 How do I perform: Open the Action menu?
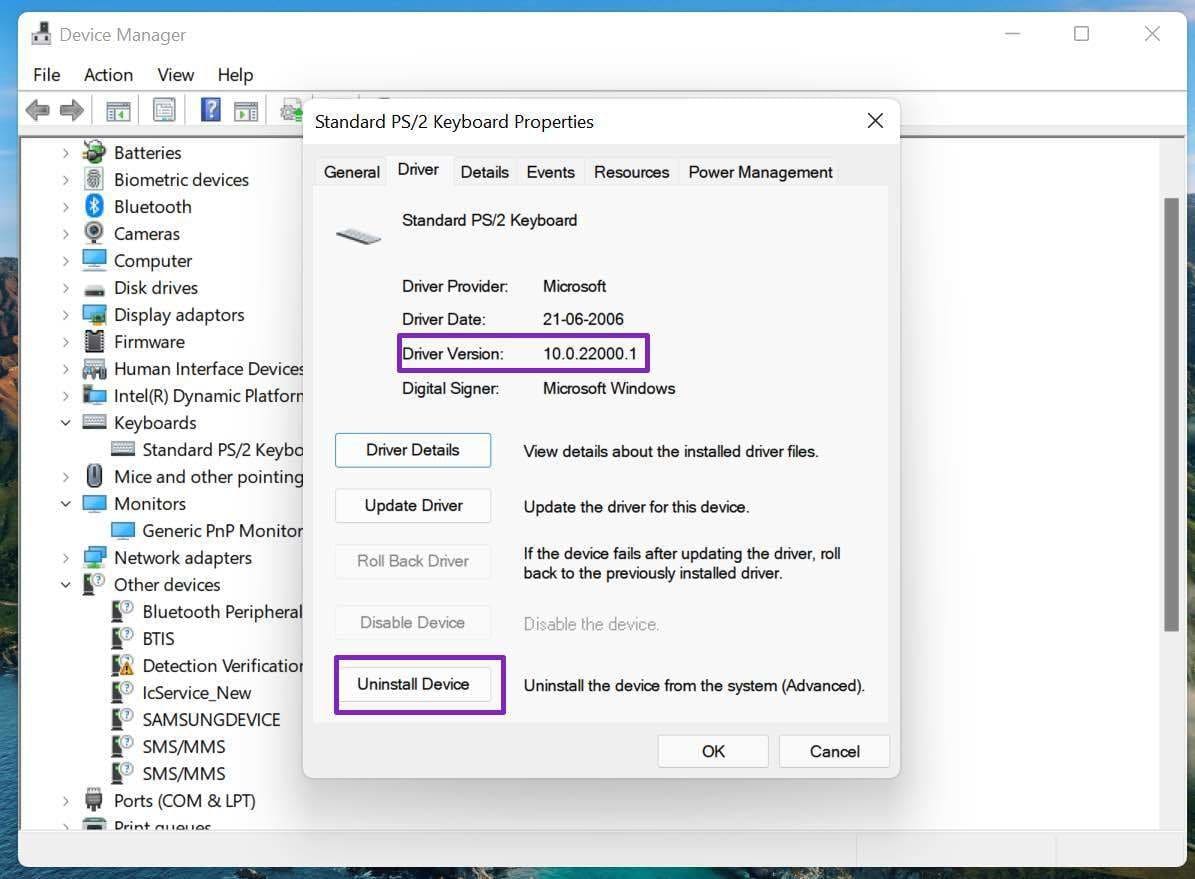tap(108, 75)
